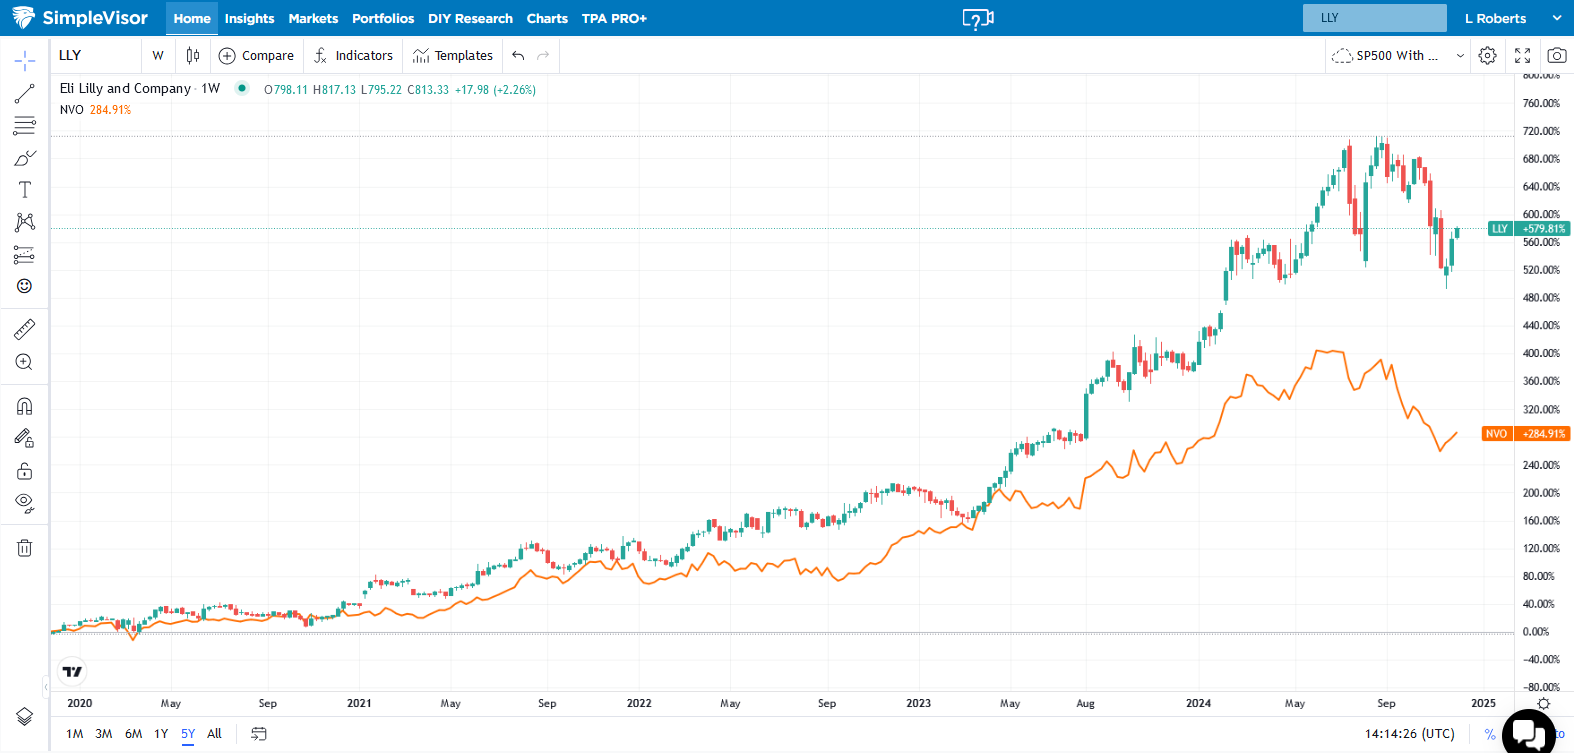The image size is (1574, 753).
Task: Open the DIY Research menu
Action: (470, 18)
